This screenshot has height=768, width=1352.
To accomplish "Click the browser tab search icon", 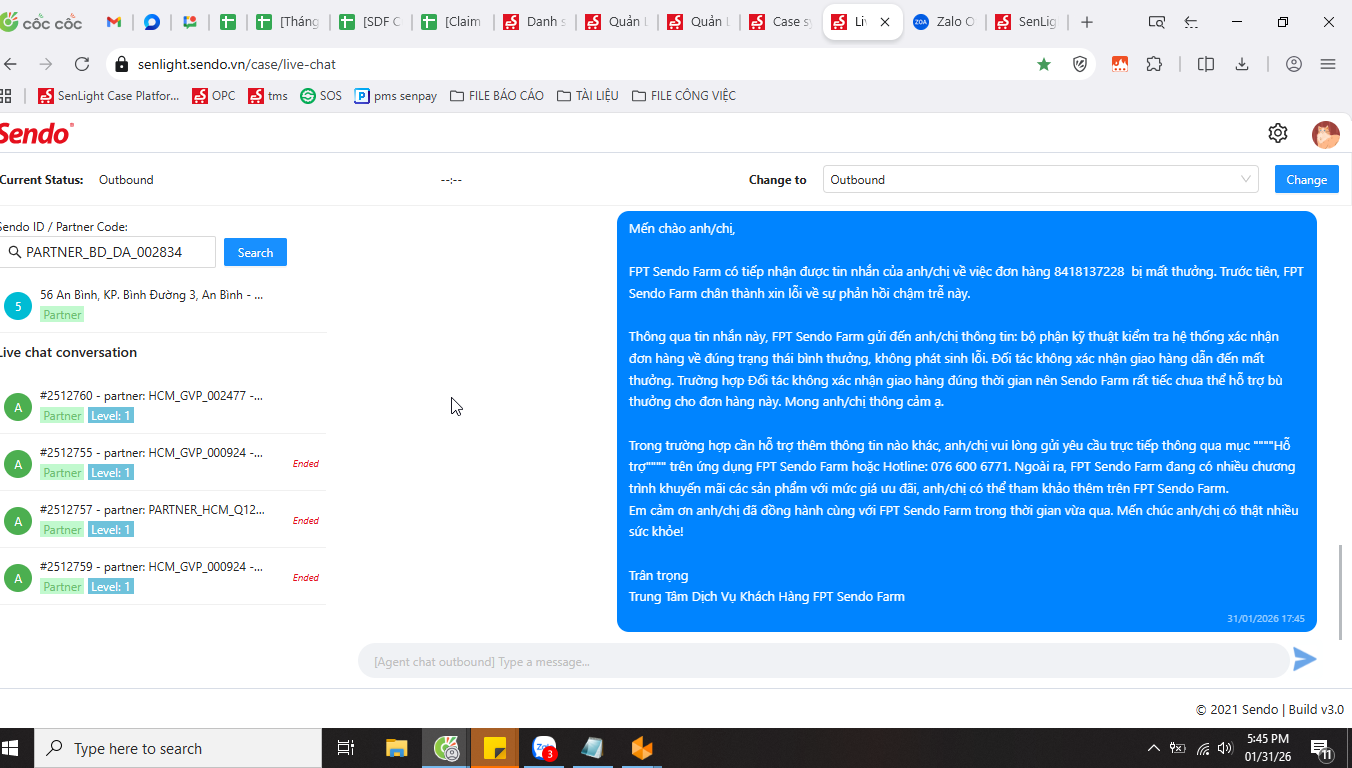I will [1157, 22].
